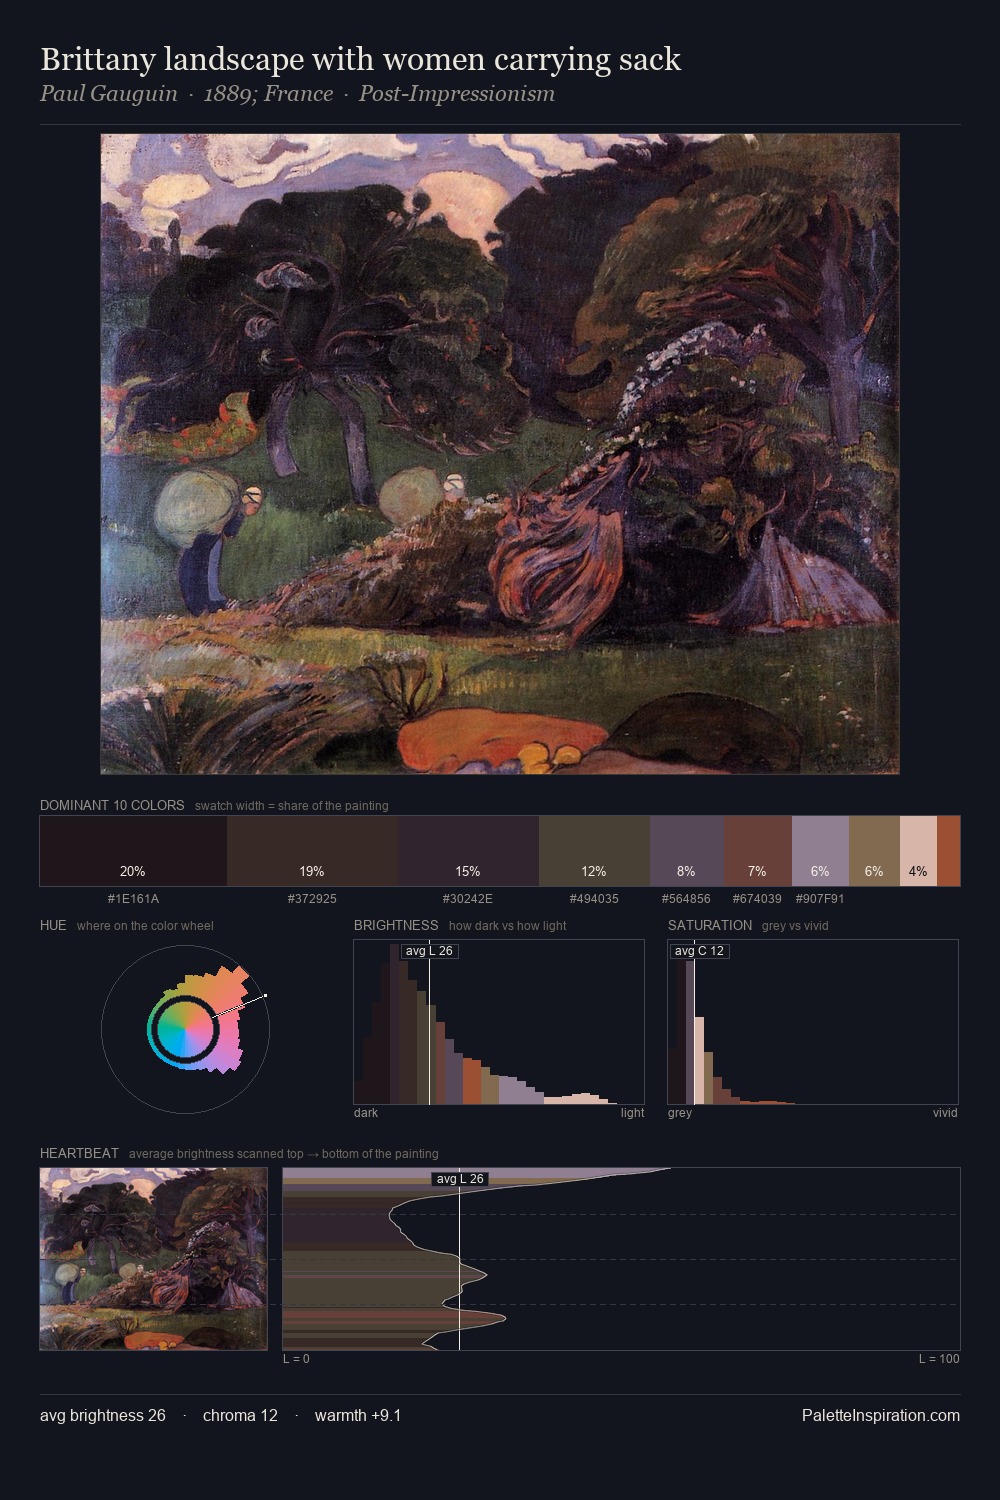Image resolution: width=1000 pixels, height=1500 pixels.
Task: Click the heartbeat brightness profile chart
Action: point(621,1259)
